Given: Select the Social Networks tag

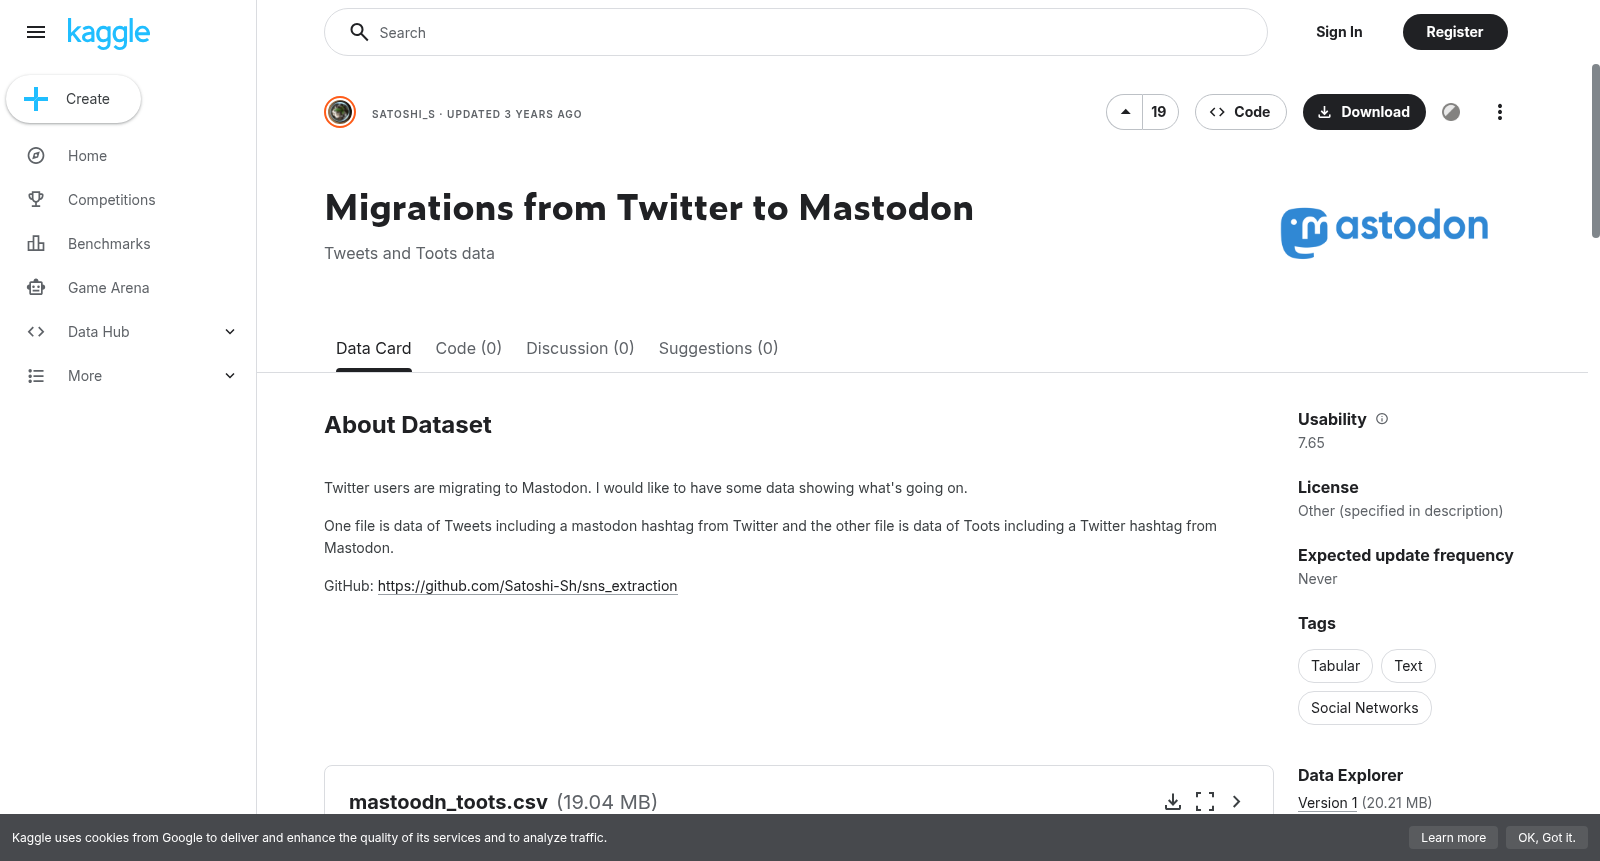Looking at the screenshot, I should [1365, 708].
